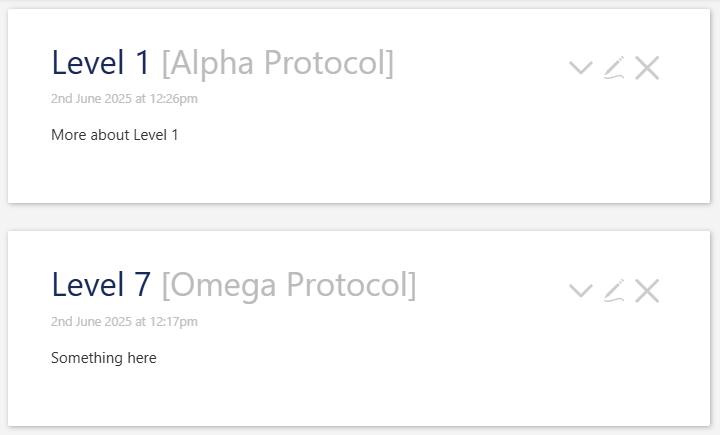Select the text Something here

click(104, 358)
